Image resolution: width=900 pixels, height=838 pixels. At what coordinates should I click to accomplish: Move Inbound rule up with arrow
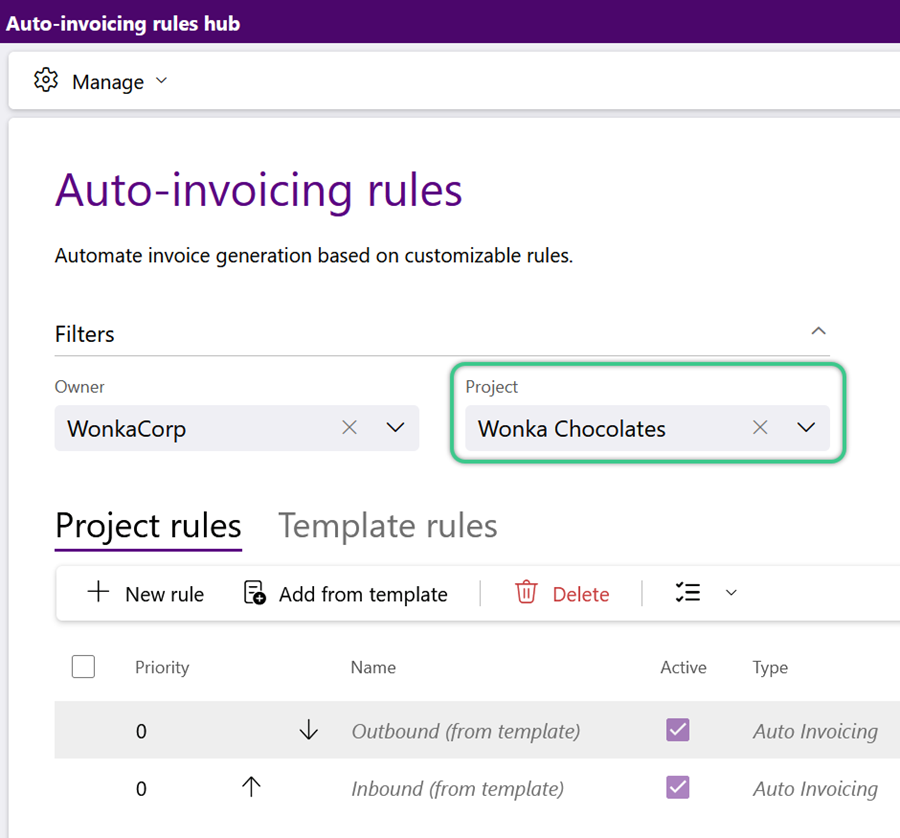[251, 787]
